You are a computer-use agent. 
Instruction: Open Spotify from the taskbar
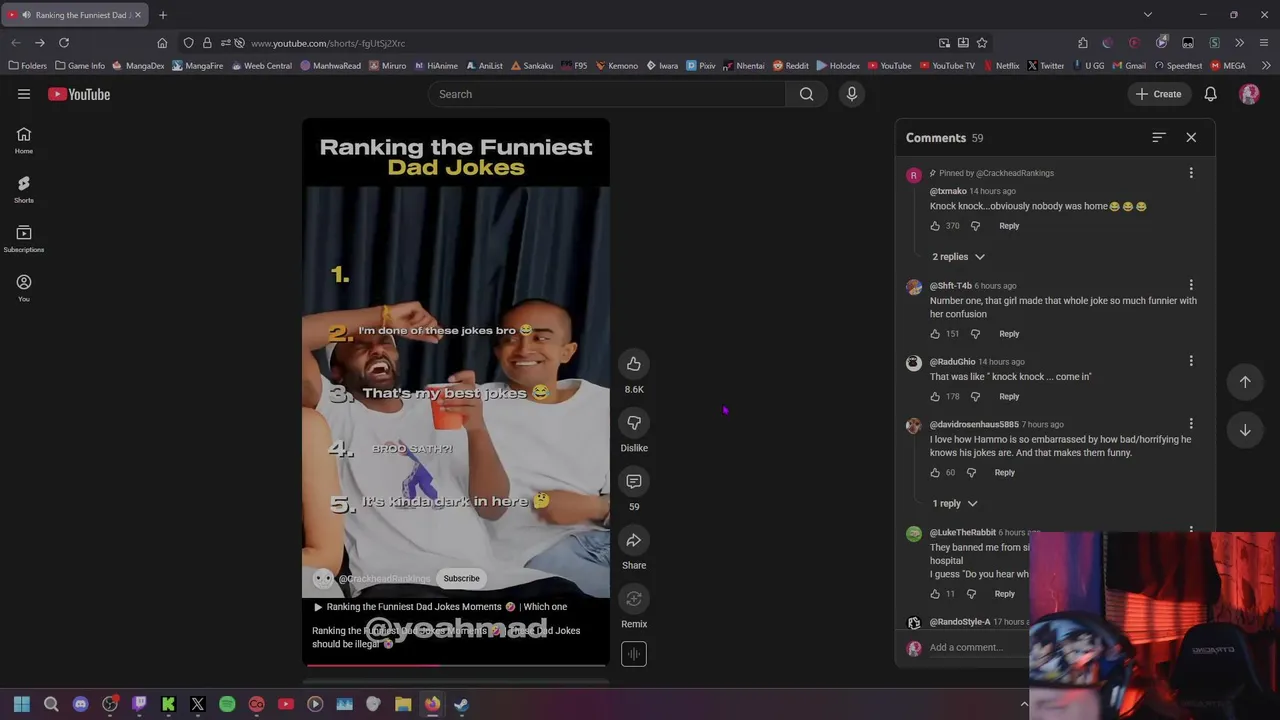coord(227,704)
